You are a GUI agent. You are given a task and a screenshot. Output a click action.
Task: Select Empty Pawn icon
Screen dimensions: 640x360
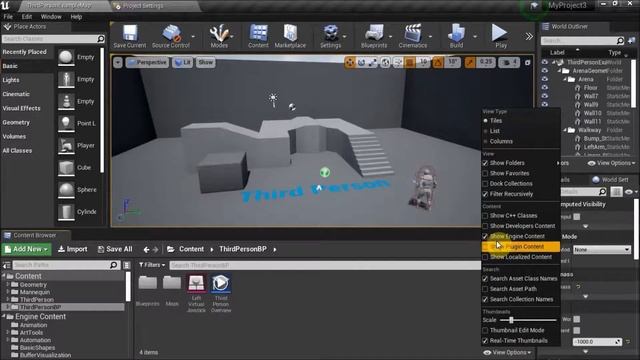click(x=66, y=101)
